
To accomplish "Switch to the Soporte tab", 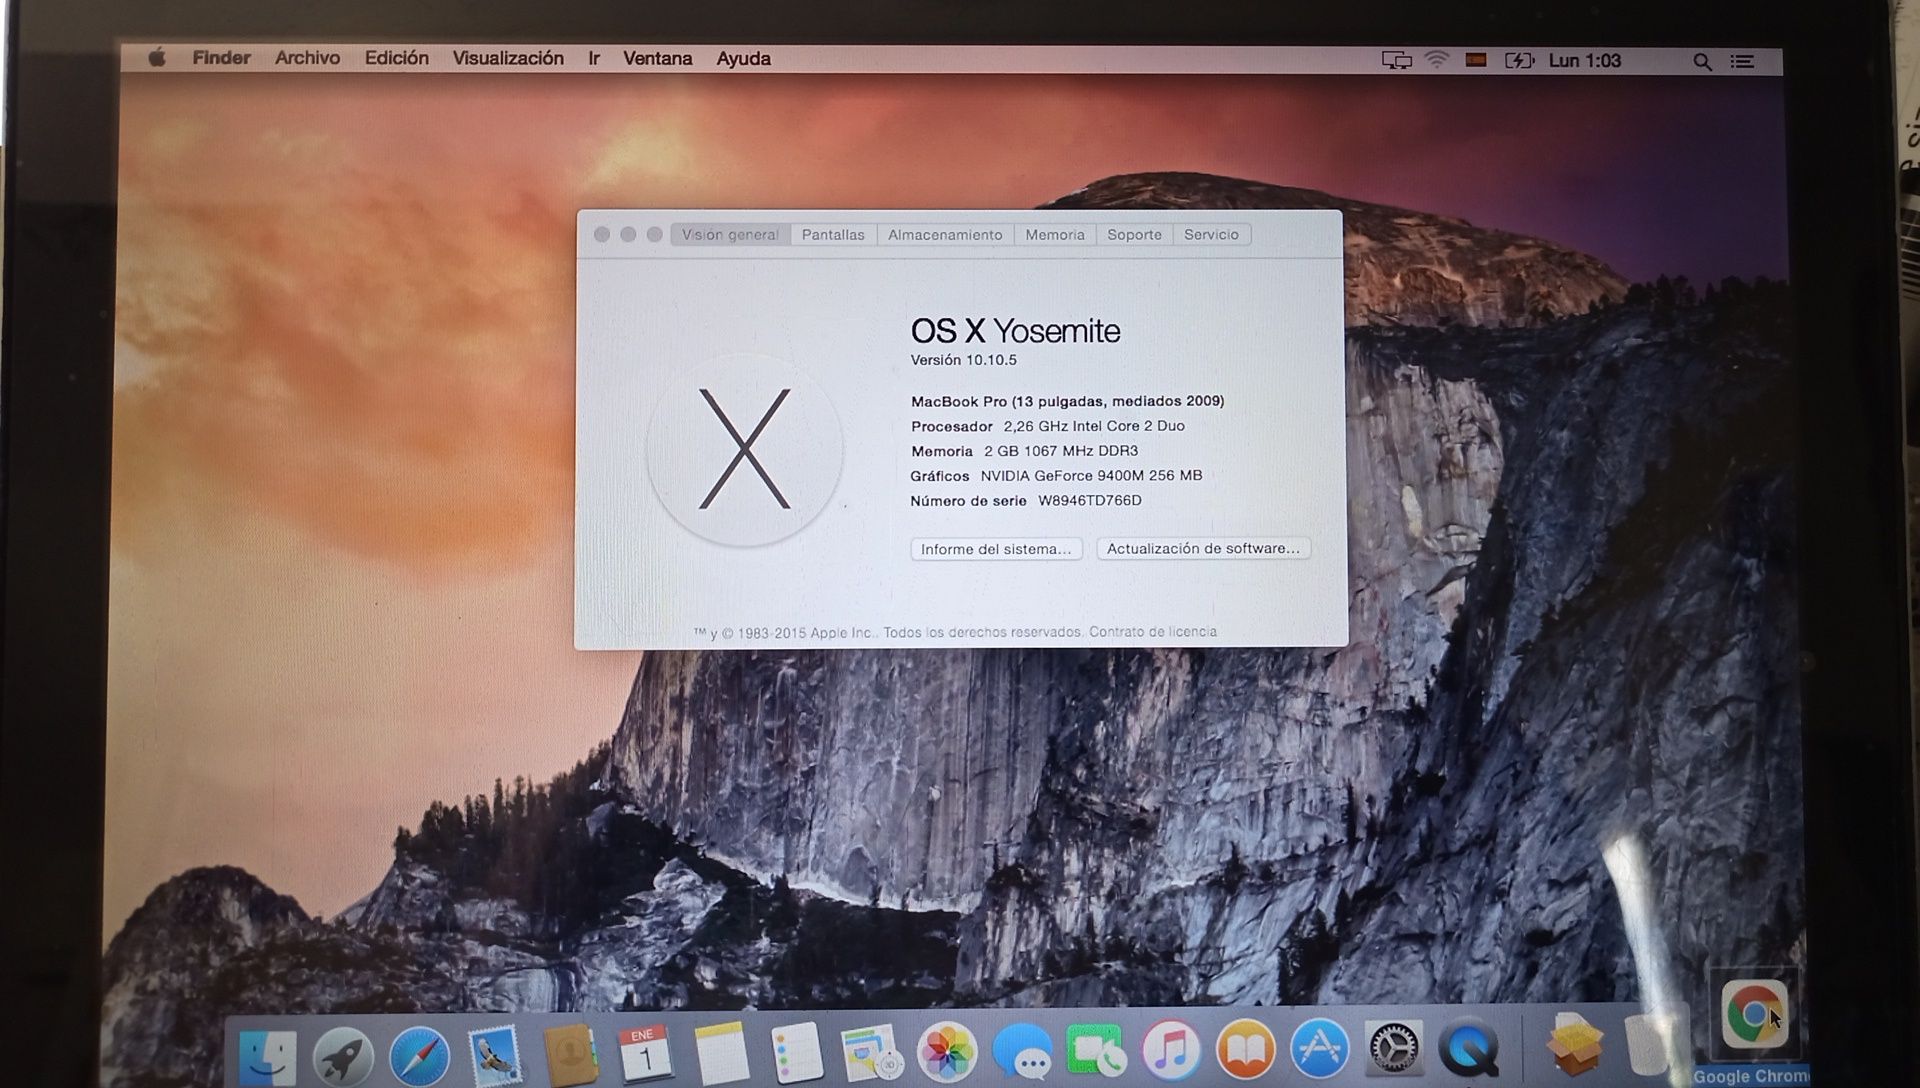I will tap(1134, 234).
